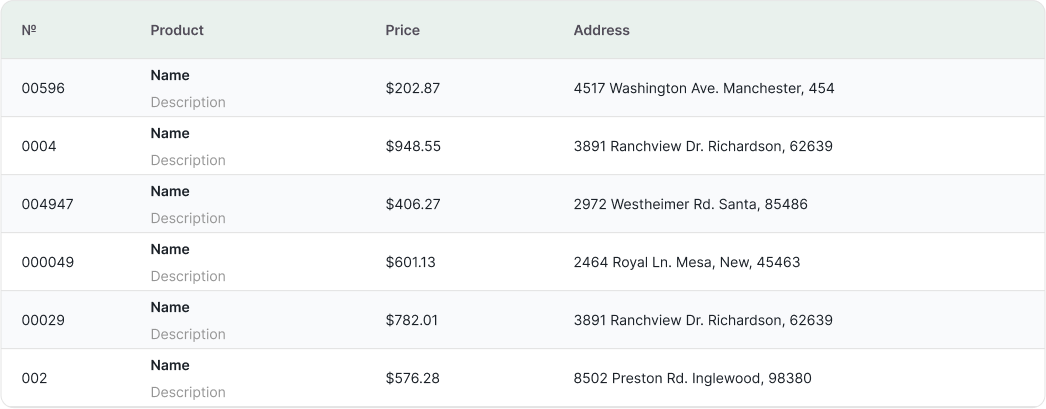Click the $202.87 price cell
The width and height of the screenshot is (1046, 409).
tap(412, 88)
